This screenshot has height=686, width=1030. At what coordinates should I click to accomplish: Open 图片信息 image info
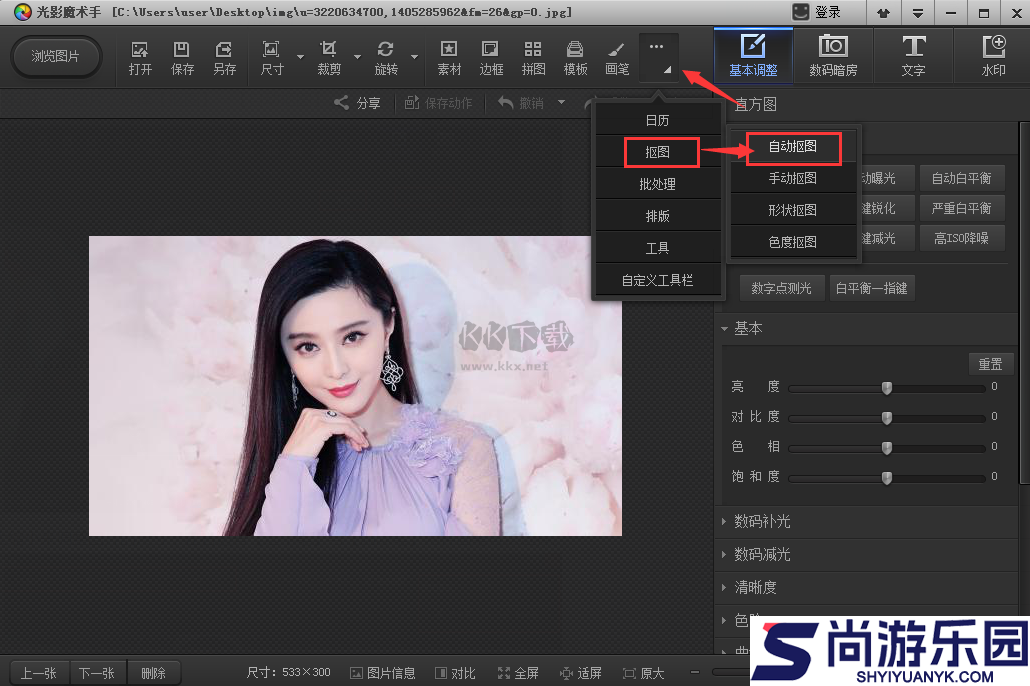[x=383, y=673]
